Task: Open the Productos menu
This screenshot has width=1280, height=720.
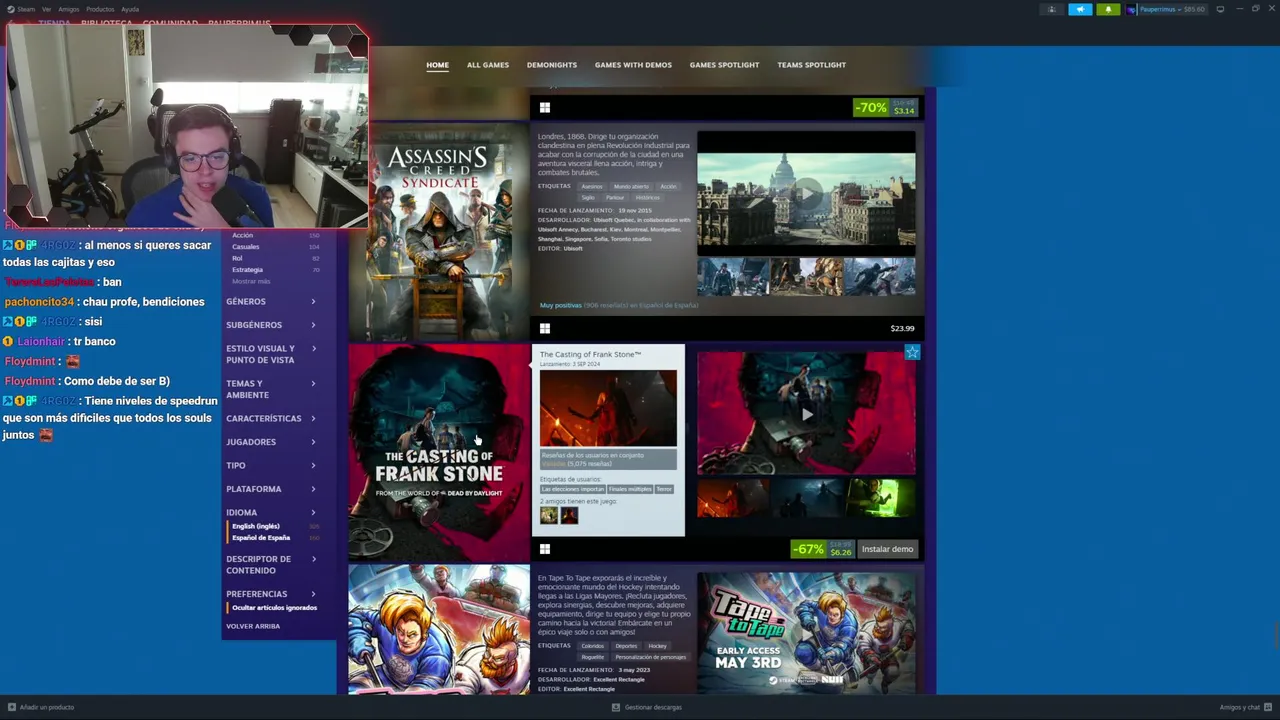Action: (x=100, y=9)
